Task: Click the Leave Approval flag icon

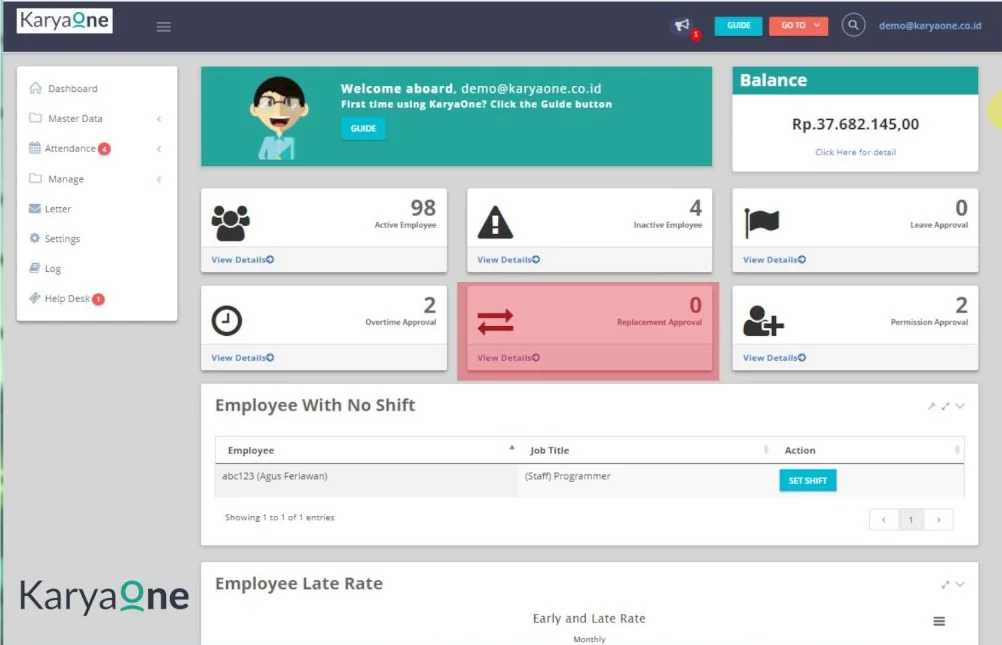Action: pyautogui.click(x=761, y=222)
